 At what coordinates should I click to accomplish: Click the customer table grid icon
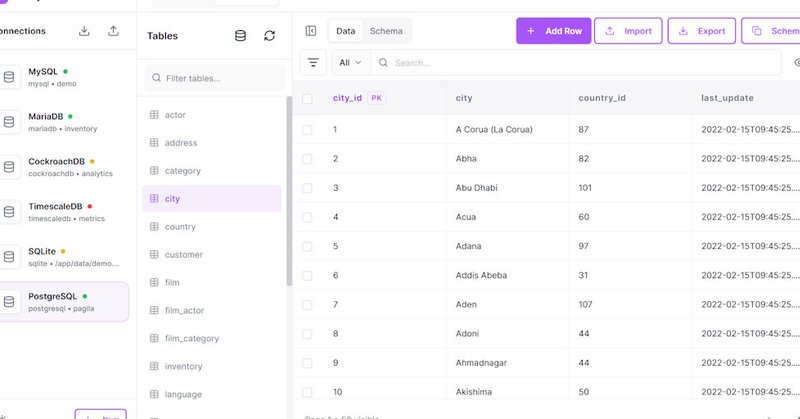(x=154, y=254)
